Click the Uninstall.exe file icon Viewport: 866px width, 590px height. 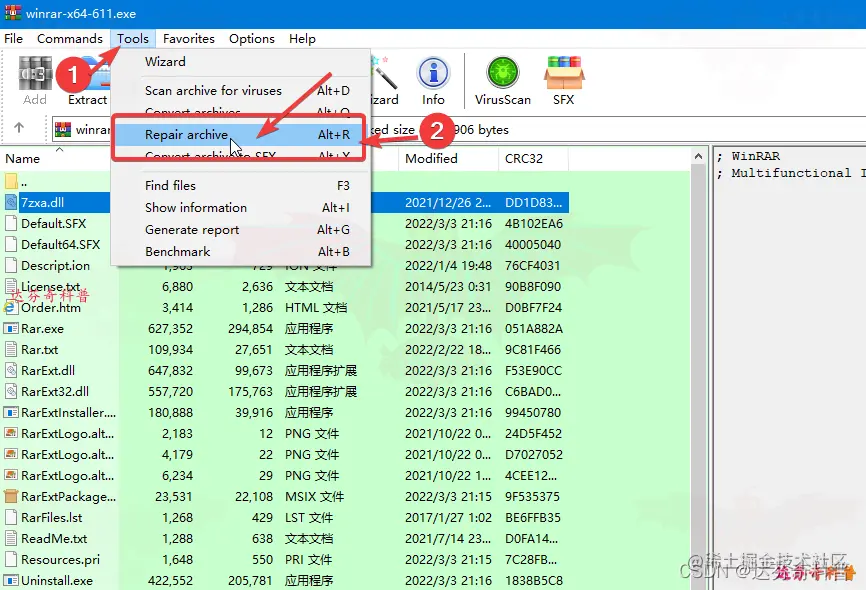point(11,580)
